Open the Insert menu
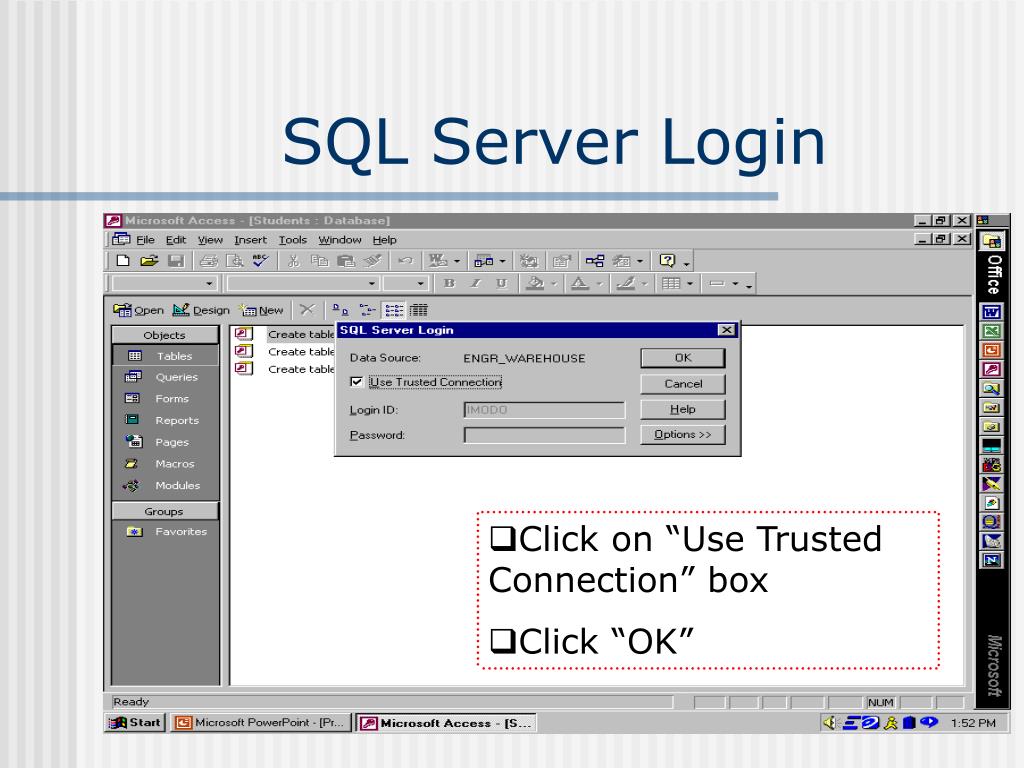Screen dimensions: 1024x768 (x=250, y=240)
